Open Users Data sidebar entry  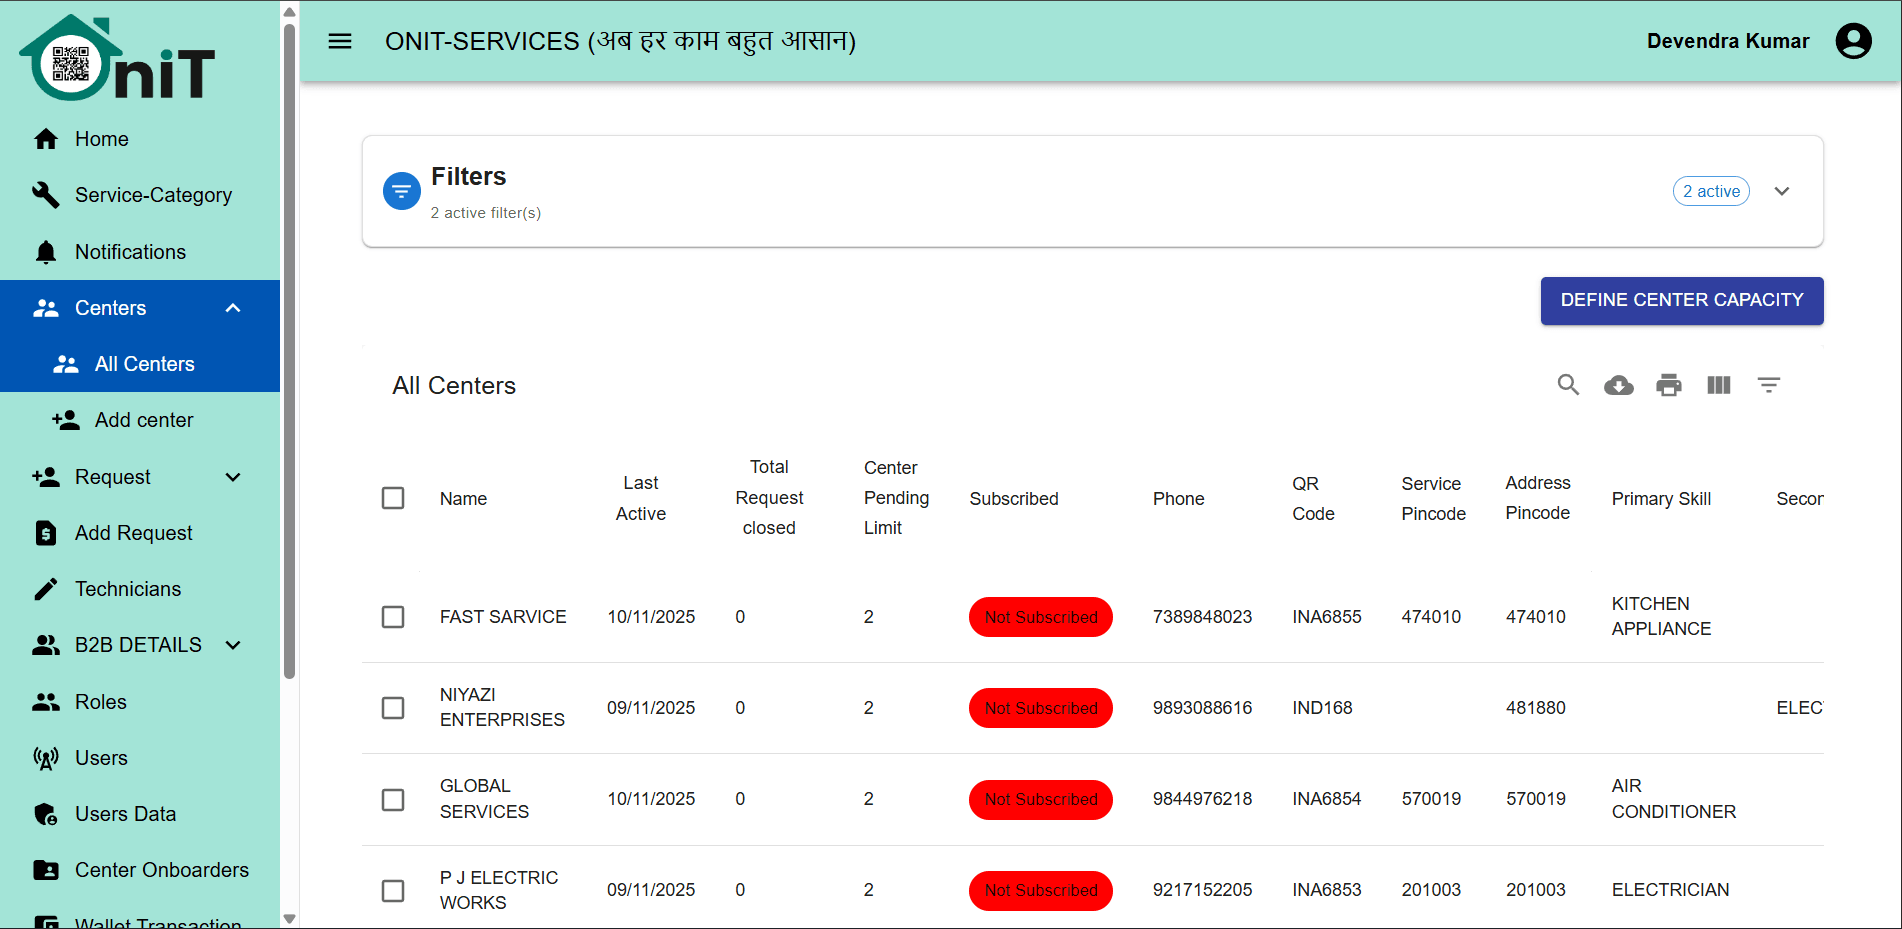140,814
